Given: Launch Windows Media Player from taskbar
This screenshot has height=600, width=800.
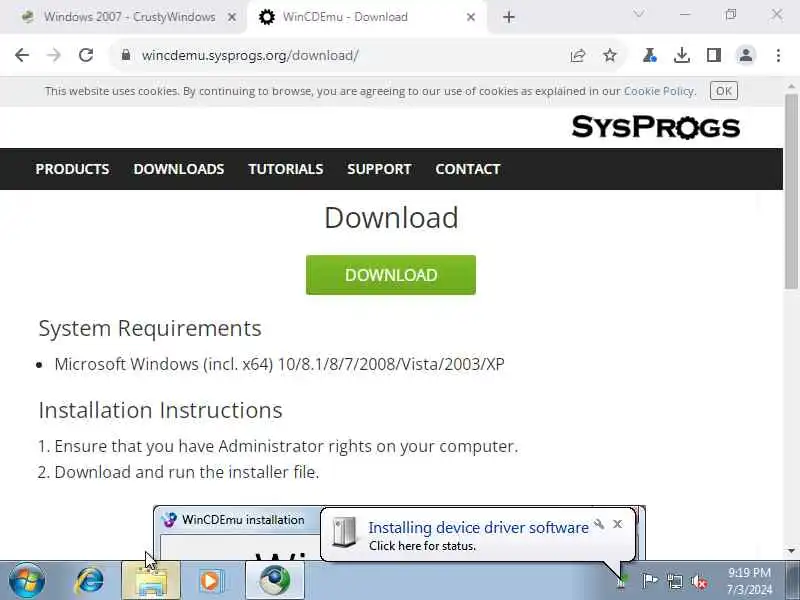Looking at the screenshot, I should pyautogui.click(x=211, y=580).
